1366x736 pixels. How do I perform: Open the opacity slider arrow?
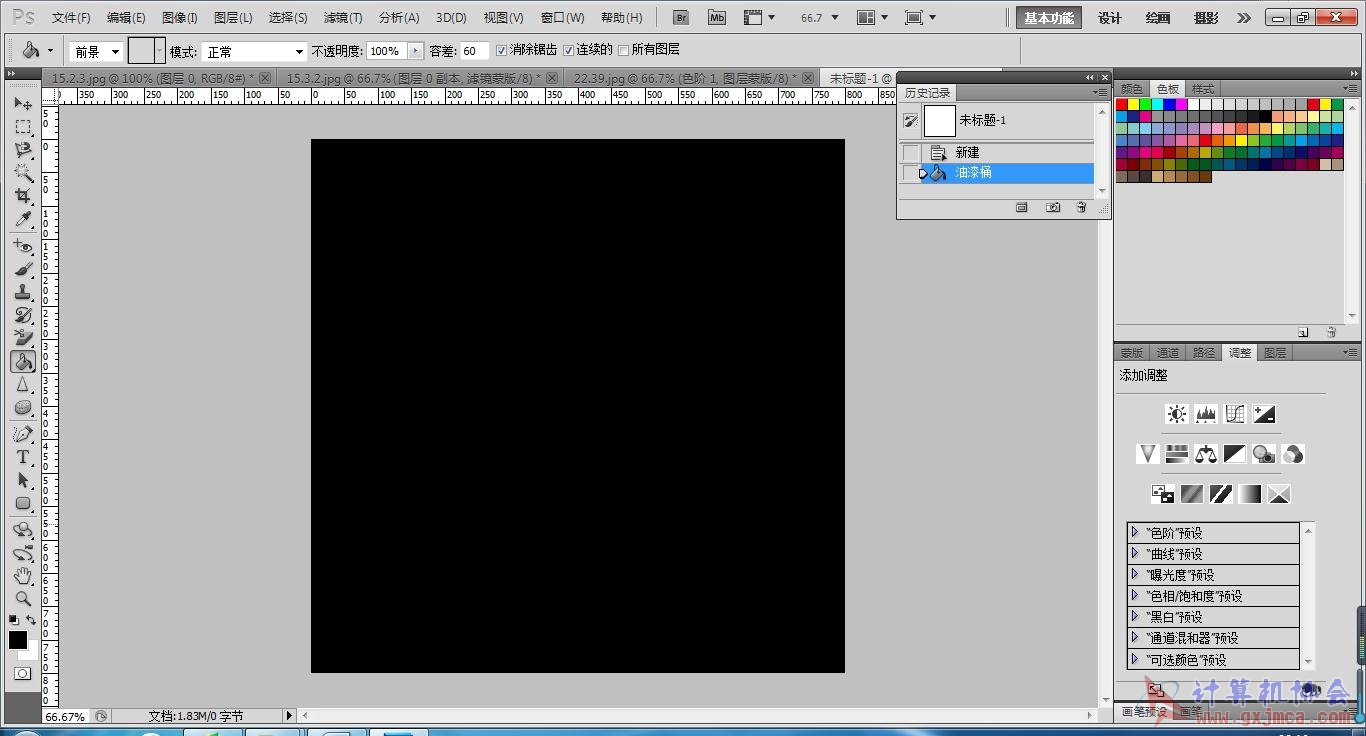[x=415, y=51]
